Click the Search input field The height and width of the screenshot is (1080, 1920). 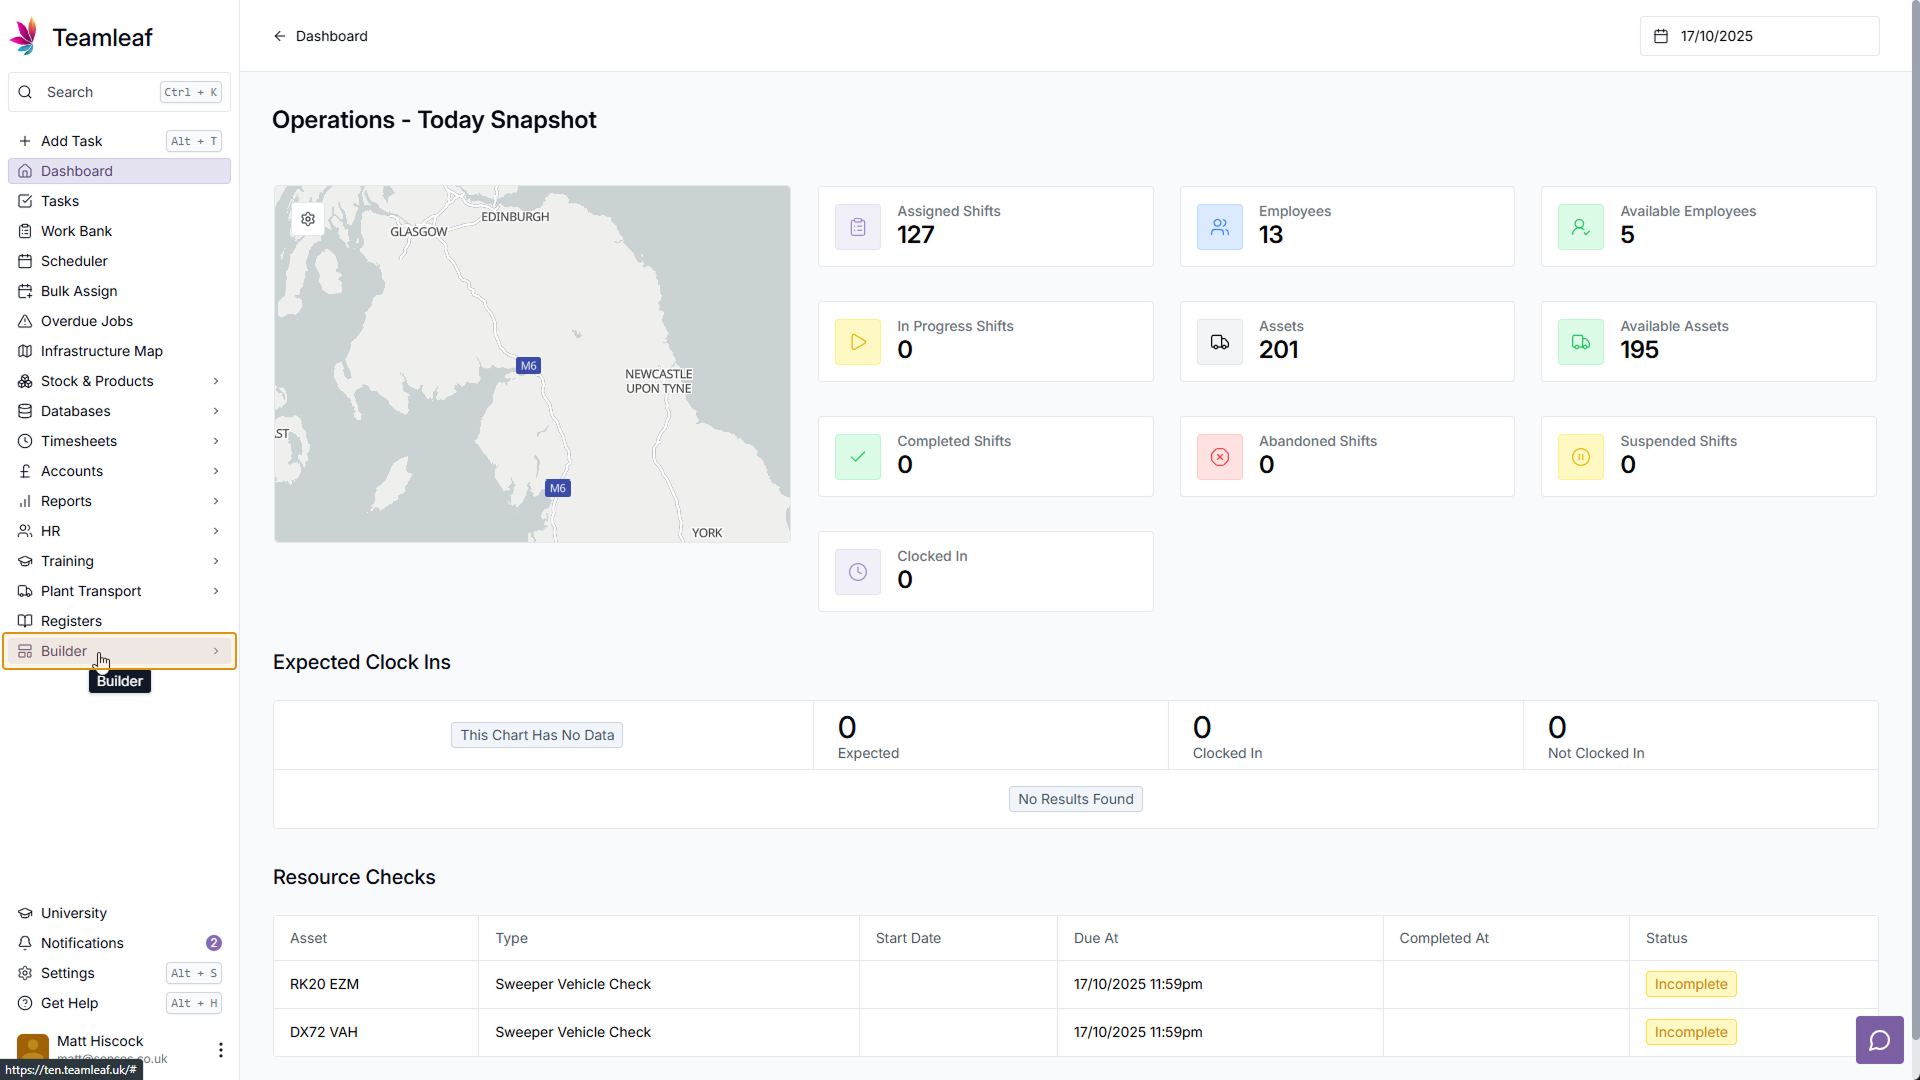click(x=100, y=92)
